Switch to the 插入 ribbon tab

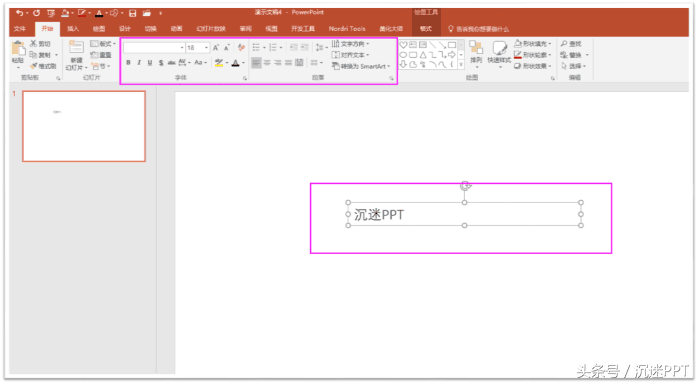[x=73, y=29]
